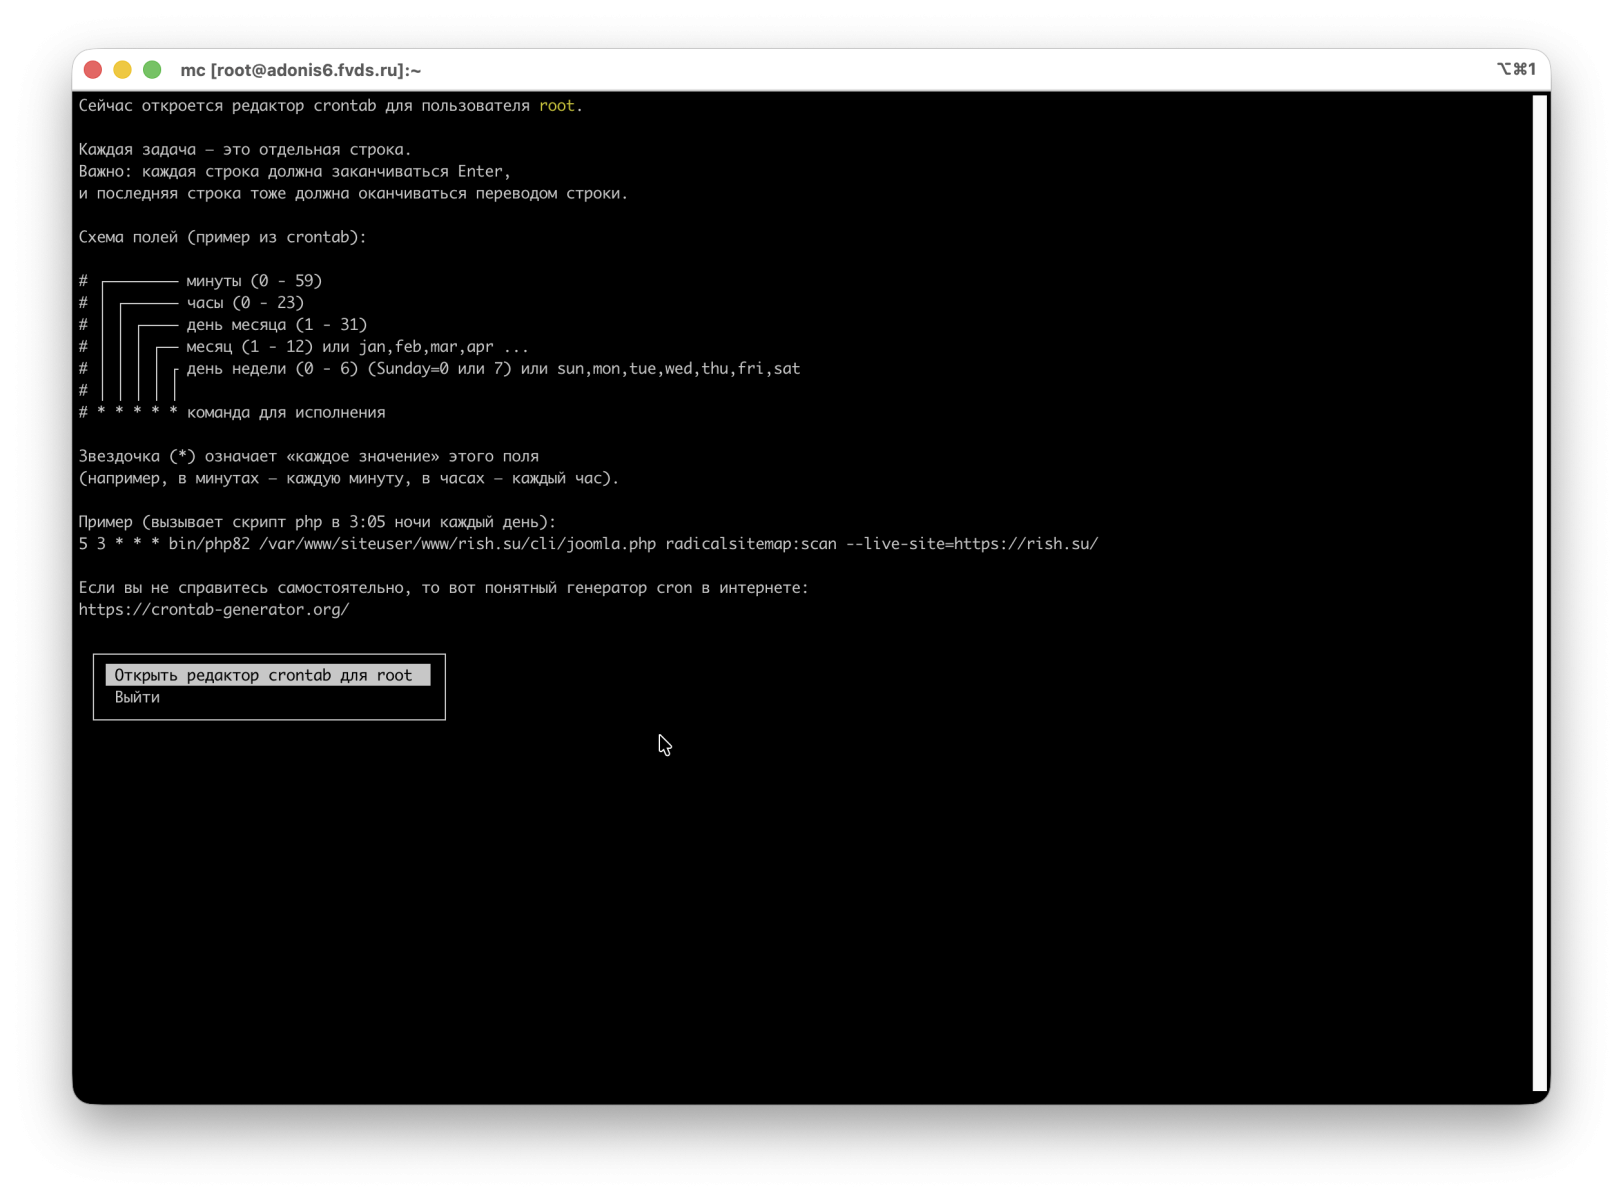The width and height of the screenshot is (1623, 1200).
Task: Click the '--live-site=https://rish.su/' parameter
Action: pyautogui.click(x=971, y=544)
